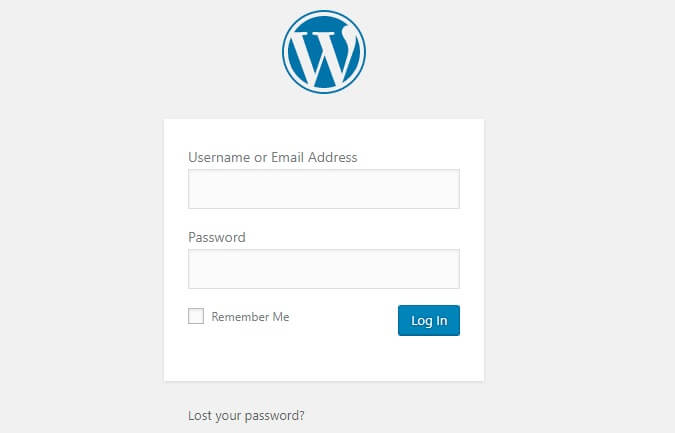
Task: Enable the Remember Me option box
Action: pos(196,316)
